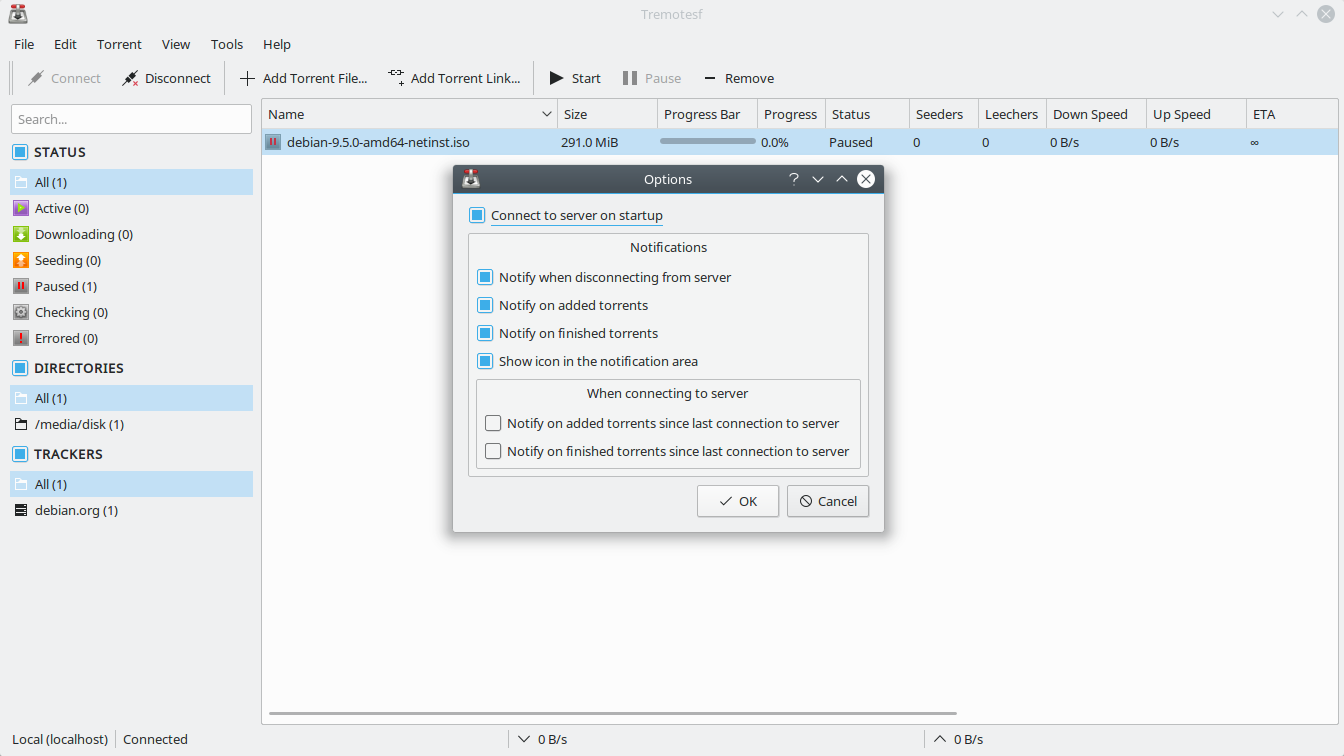This screenshot has width=1344, height=756.
Task: Click the Name column sort arrow
Action: (546, 114)
